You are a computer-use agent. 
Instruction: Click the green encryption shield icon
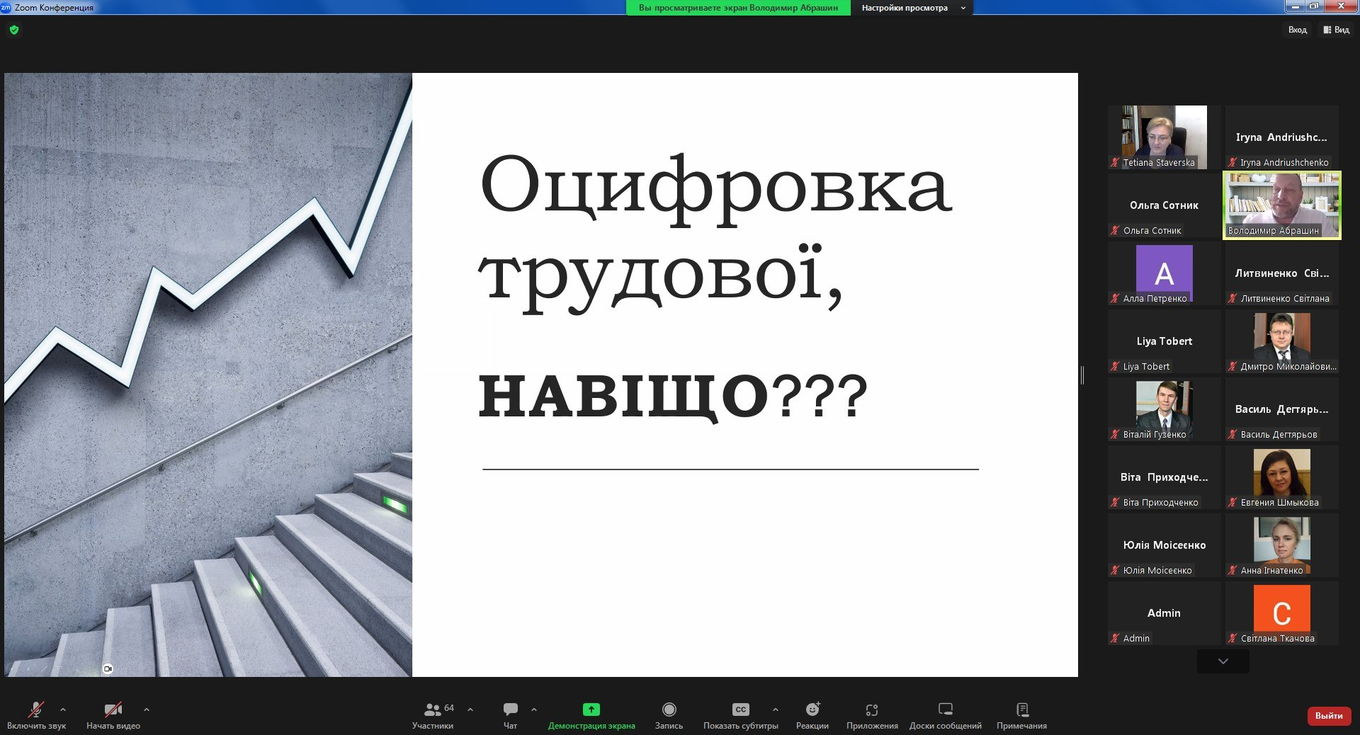click(14, 30)
